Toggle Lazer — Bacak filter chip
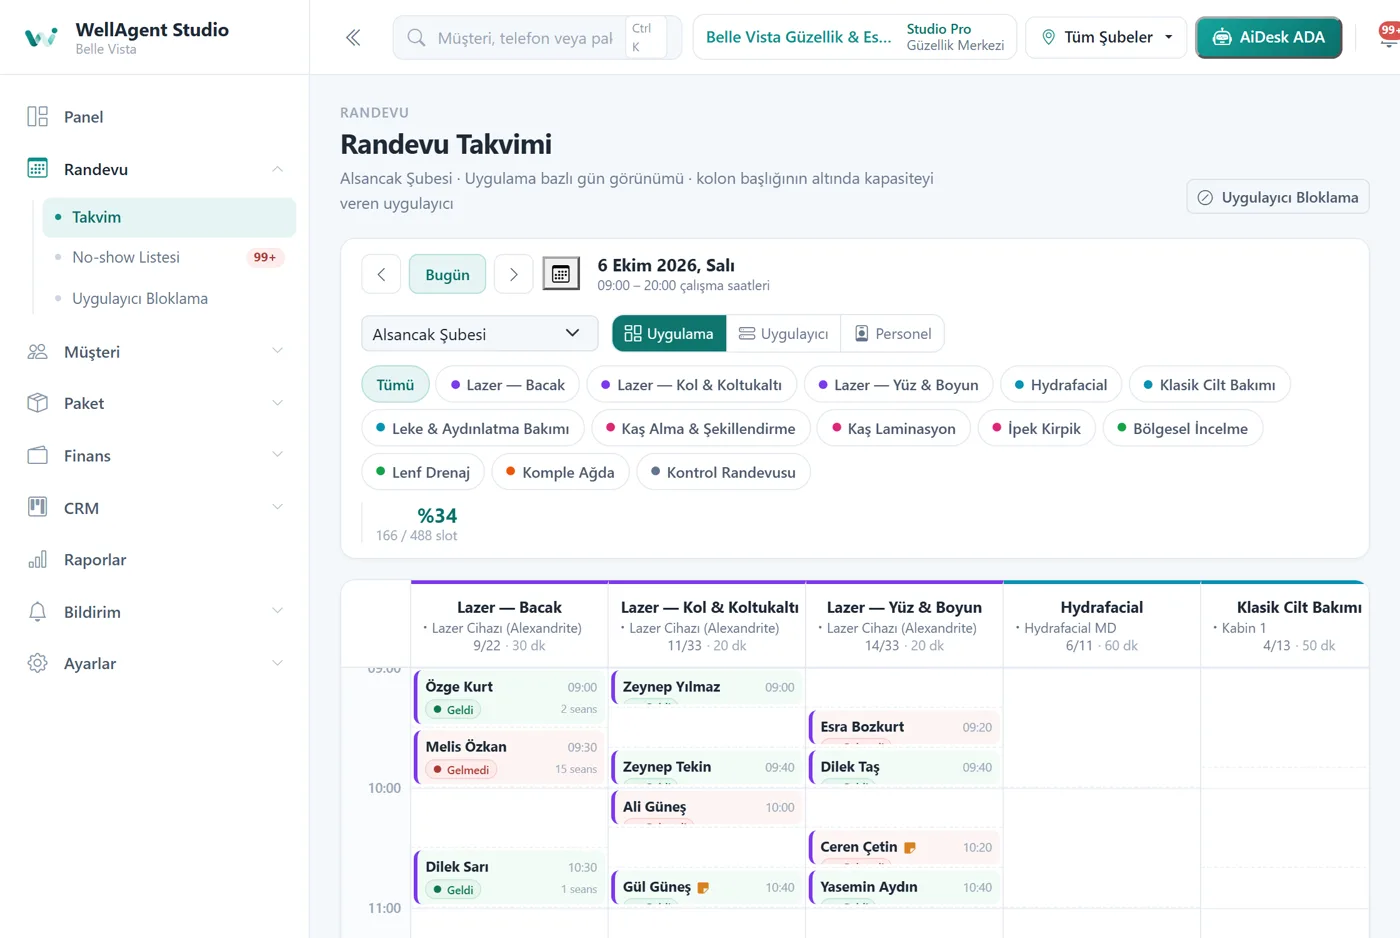Screen dimensions: 1400x938 pyautogui.click(x=507, y=385)
